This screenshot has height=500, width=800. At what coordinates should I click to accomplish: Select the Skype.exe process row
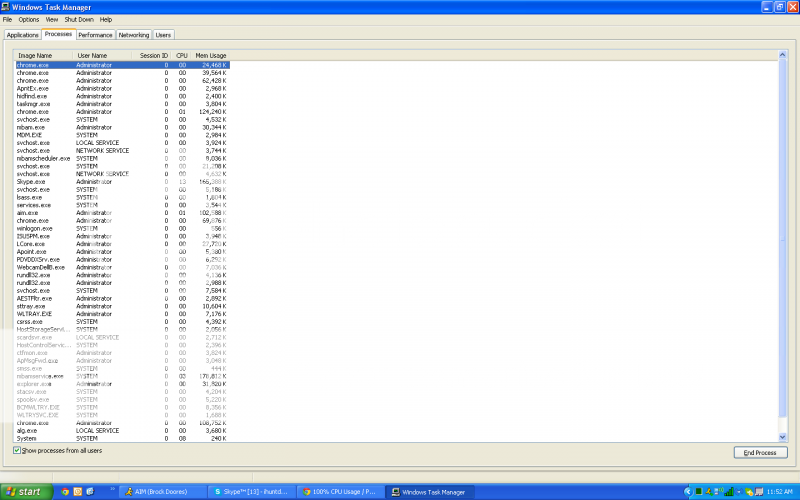click(122, 182)
